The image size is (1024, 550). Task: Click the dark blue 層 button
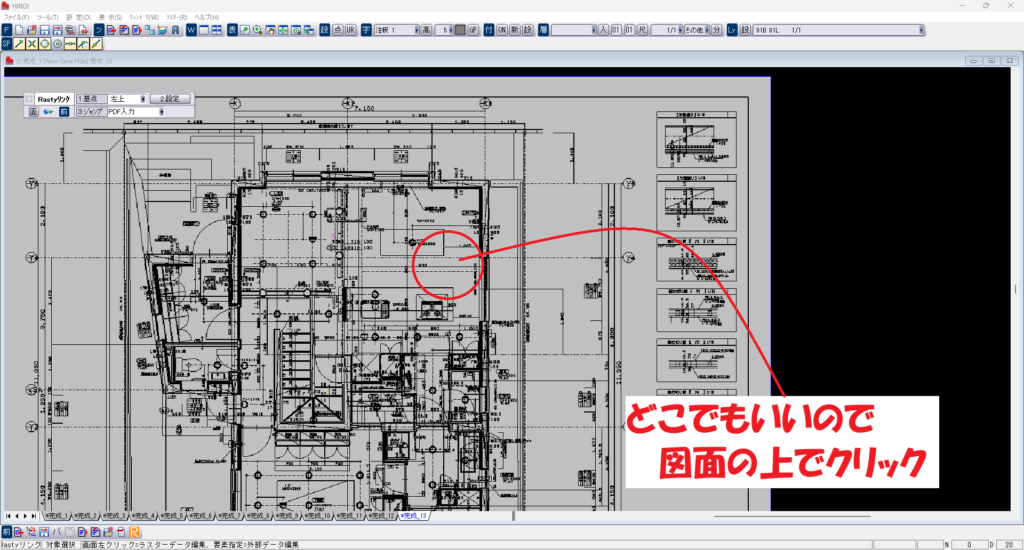[543, 30]
